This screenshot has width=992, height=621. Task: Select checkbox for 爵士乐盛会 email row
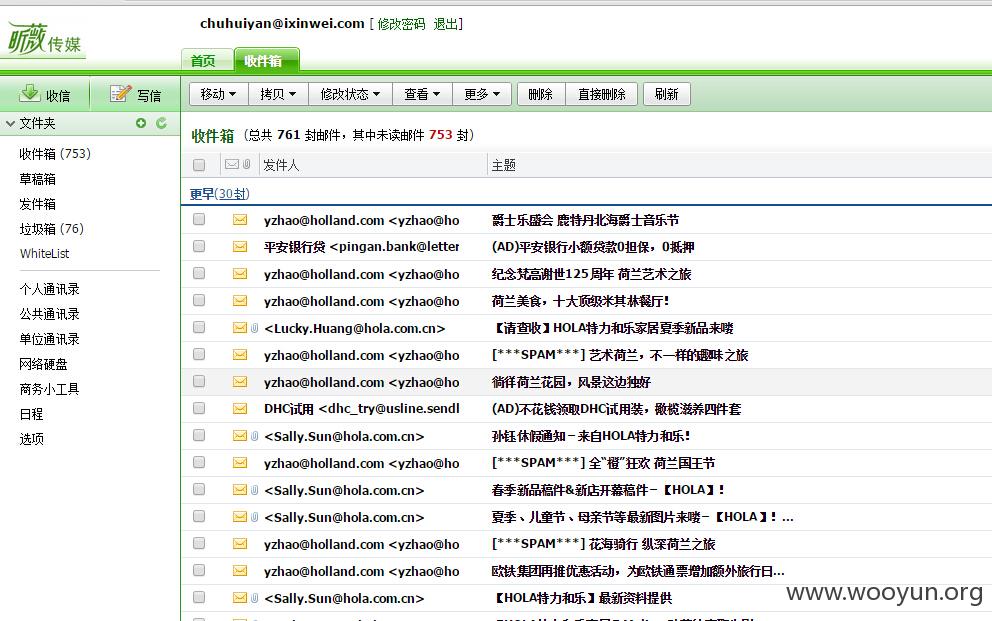[199, 219]
